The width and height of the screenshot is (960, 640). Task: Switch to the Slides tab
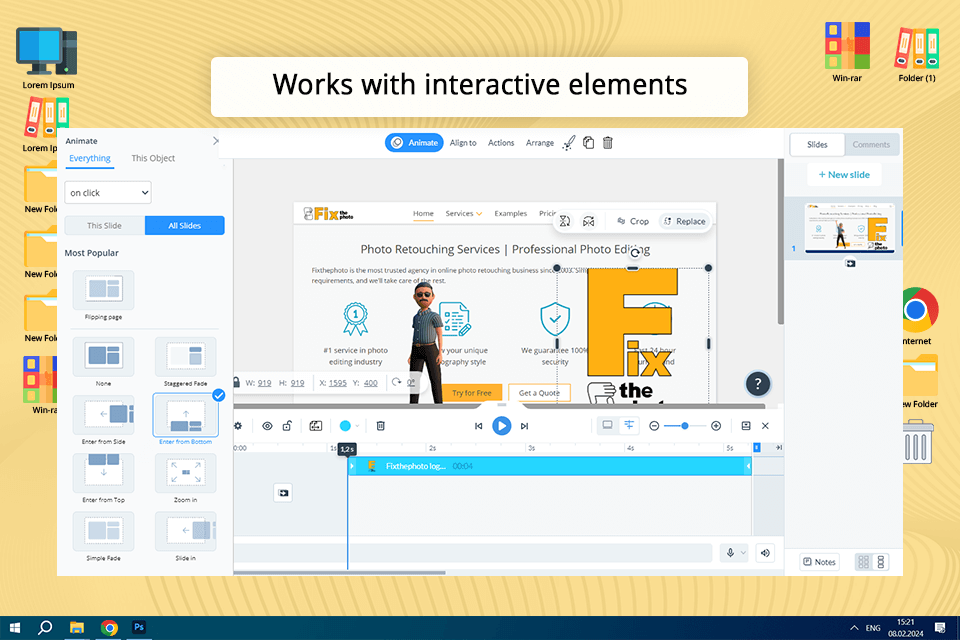(817, 145)
